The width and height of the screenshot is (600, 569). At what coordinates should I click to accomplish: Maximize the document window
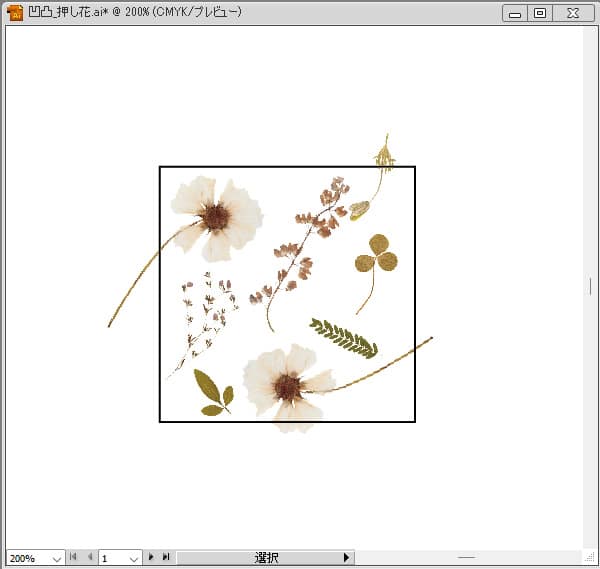point(540,13)
